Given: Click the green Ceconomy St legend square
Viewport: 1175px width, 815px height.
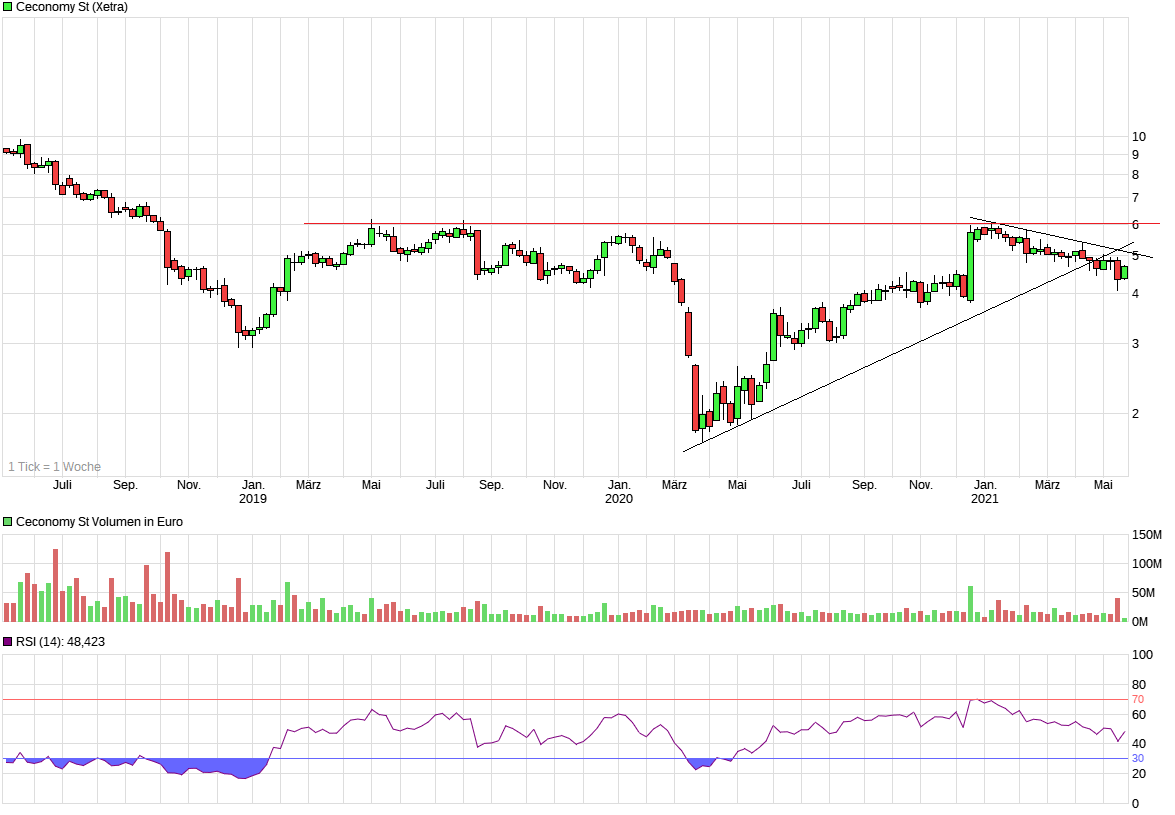Looking at the screenshot, I should [x=7, y=7].
